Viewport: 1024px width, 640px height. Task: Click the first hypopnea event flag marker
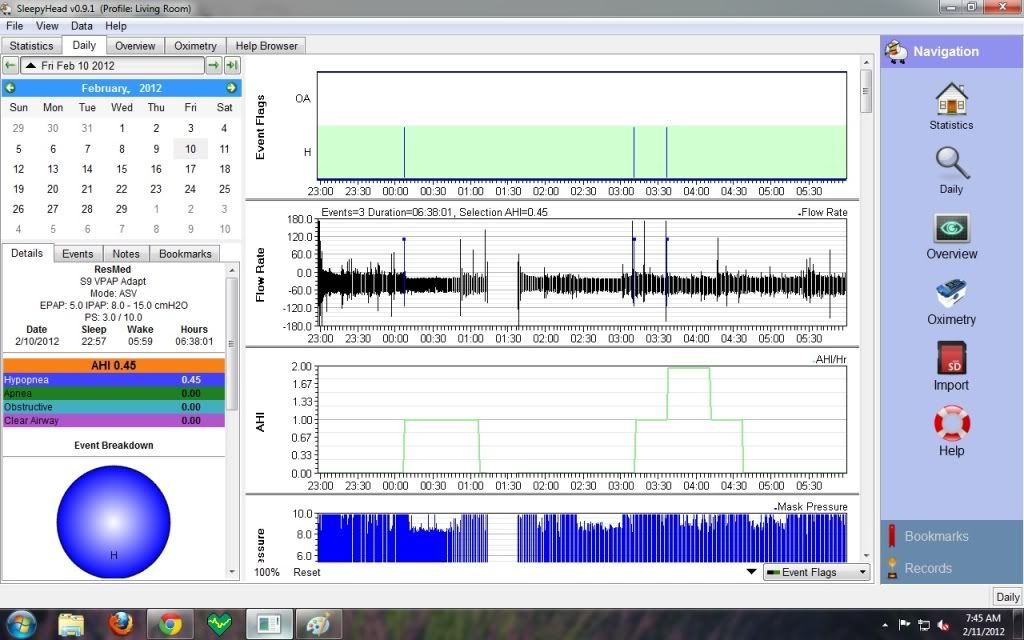[x=404, y=152]
